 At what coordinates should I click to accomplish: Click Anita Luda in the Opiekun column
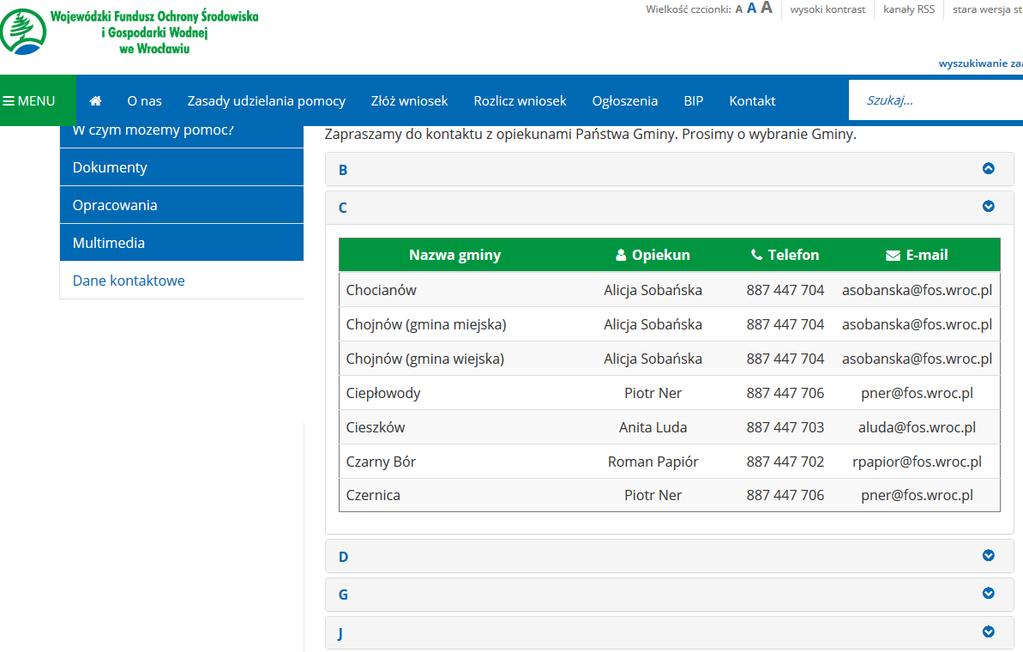[653, 427]
